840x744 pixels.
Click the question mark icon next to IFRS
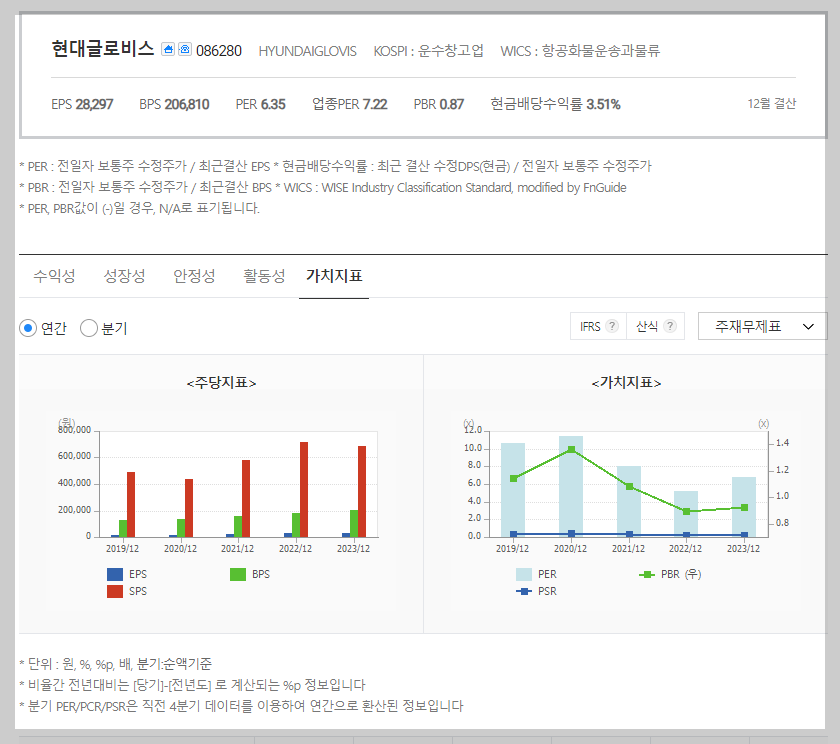click(612, 326)
